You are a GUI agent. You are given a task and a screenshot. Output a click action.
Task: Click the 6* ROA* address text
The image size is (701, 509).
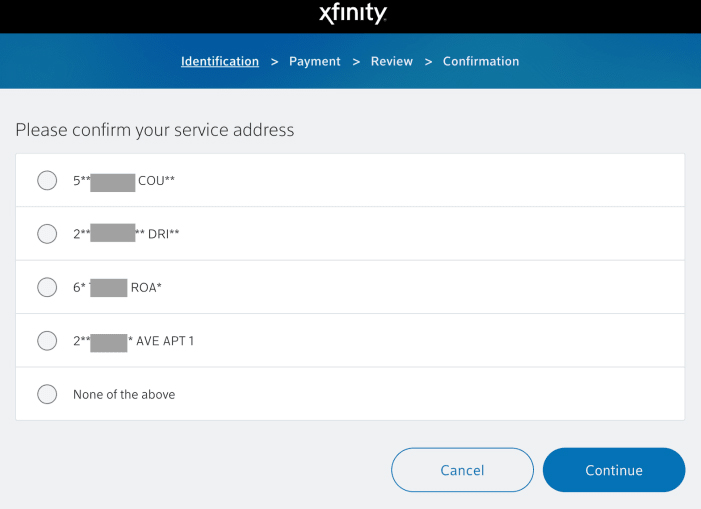[x=118, y=287]
